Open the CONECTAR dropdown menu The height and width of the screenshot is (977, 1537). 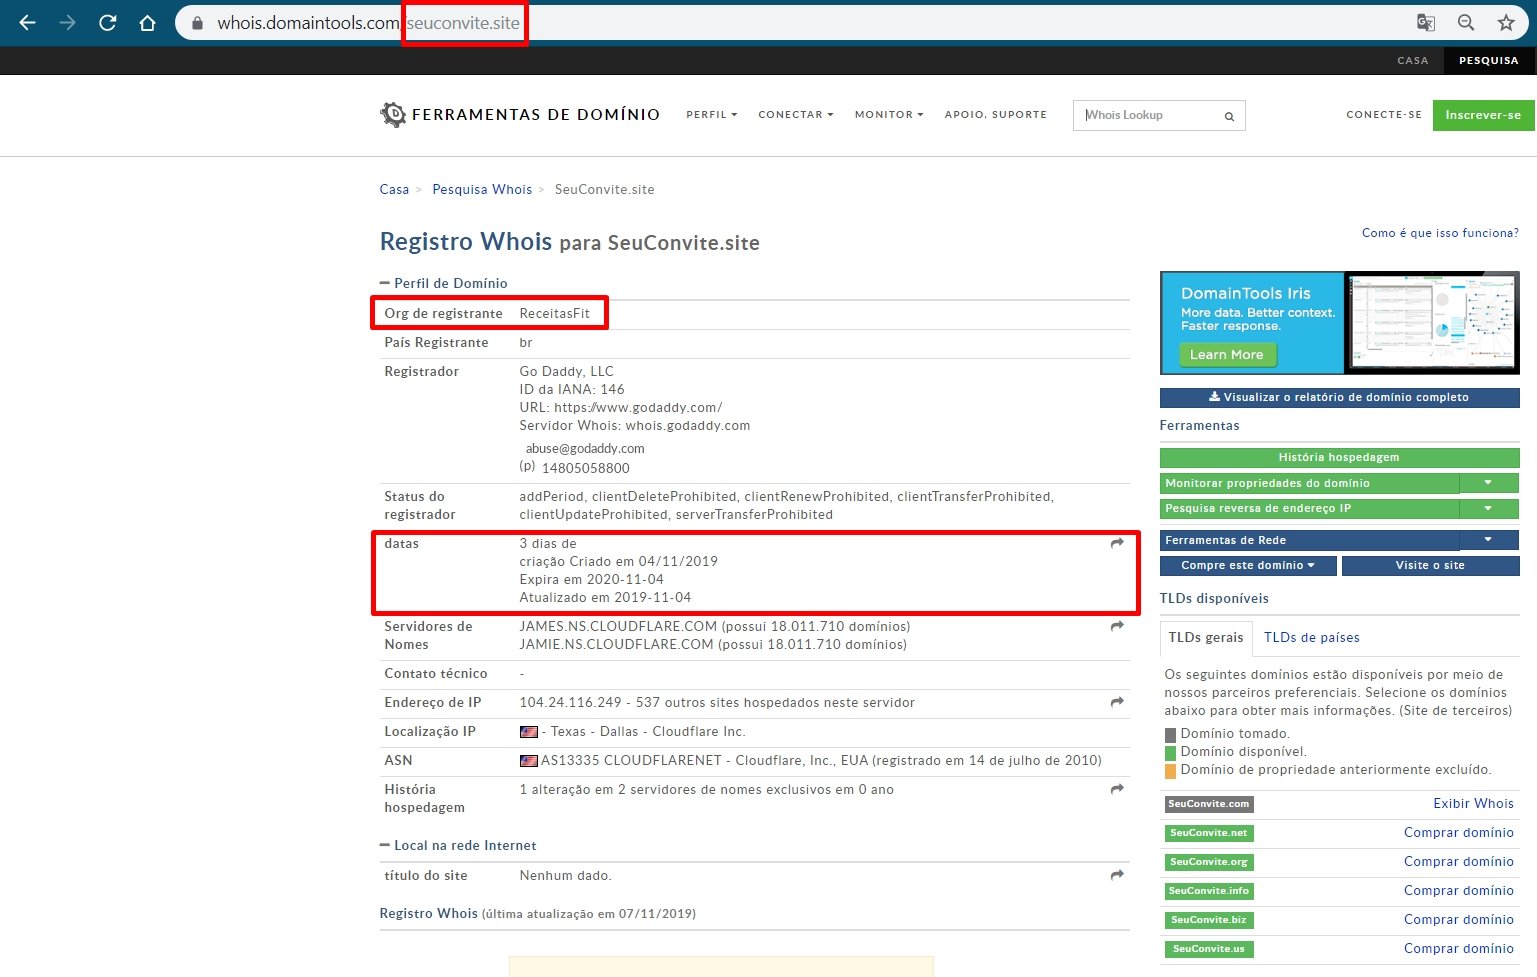click(x=795, y=115)
